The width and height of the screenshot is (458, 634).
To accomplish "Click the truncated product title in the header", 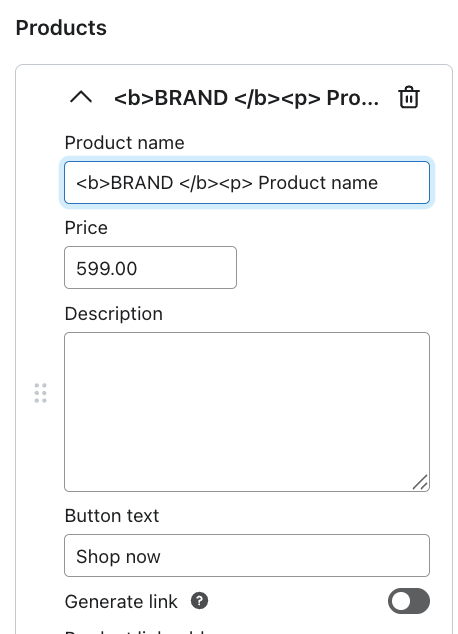I will 247,98.
